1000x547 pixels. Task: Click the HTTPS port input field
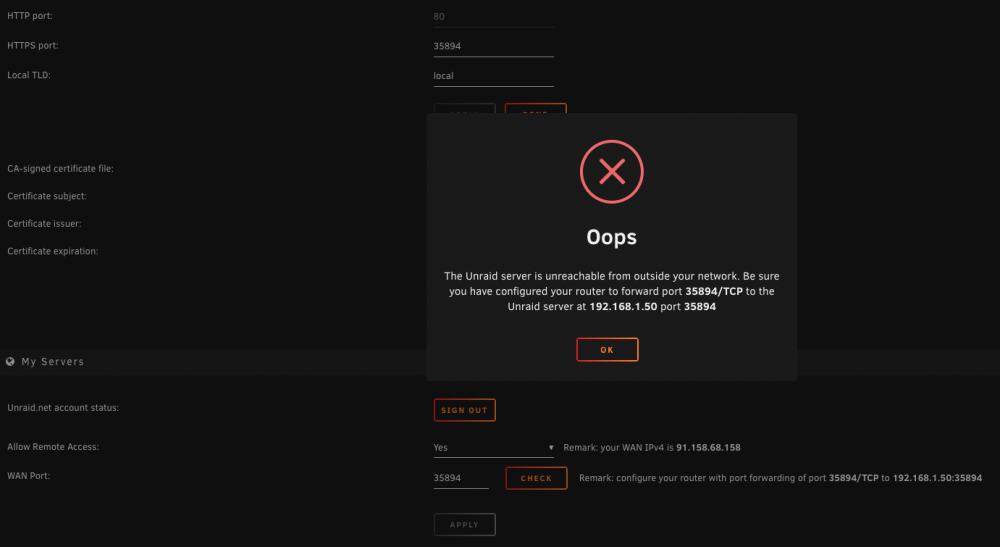click(494, 46)
